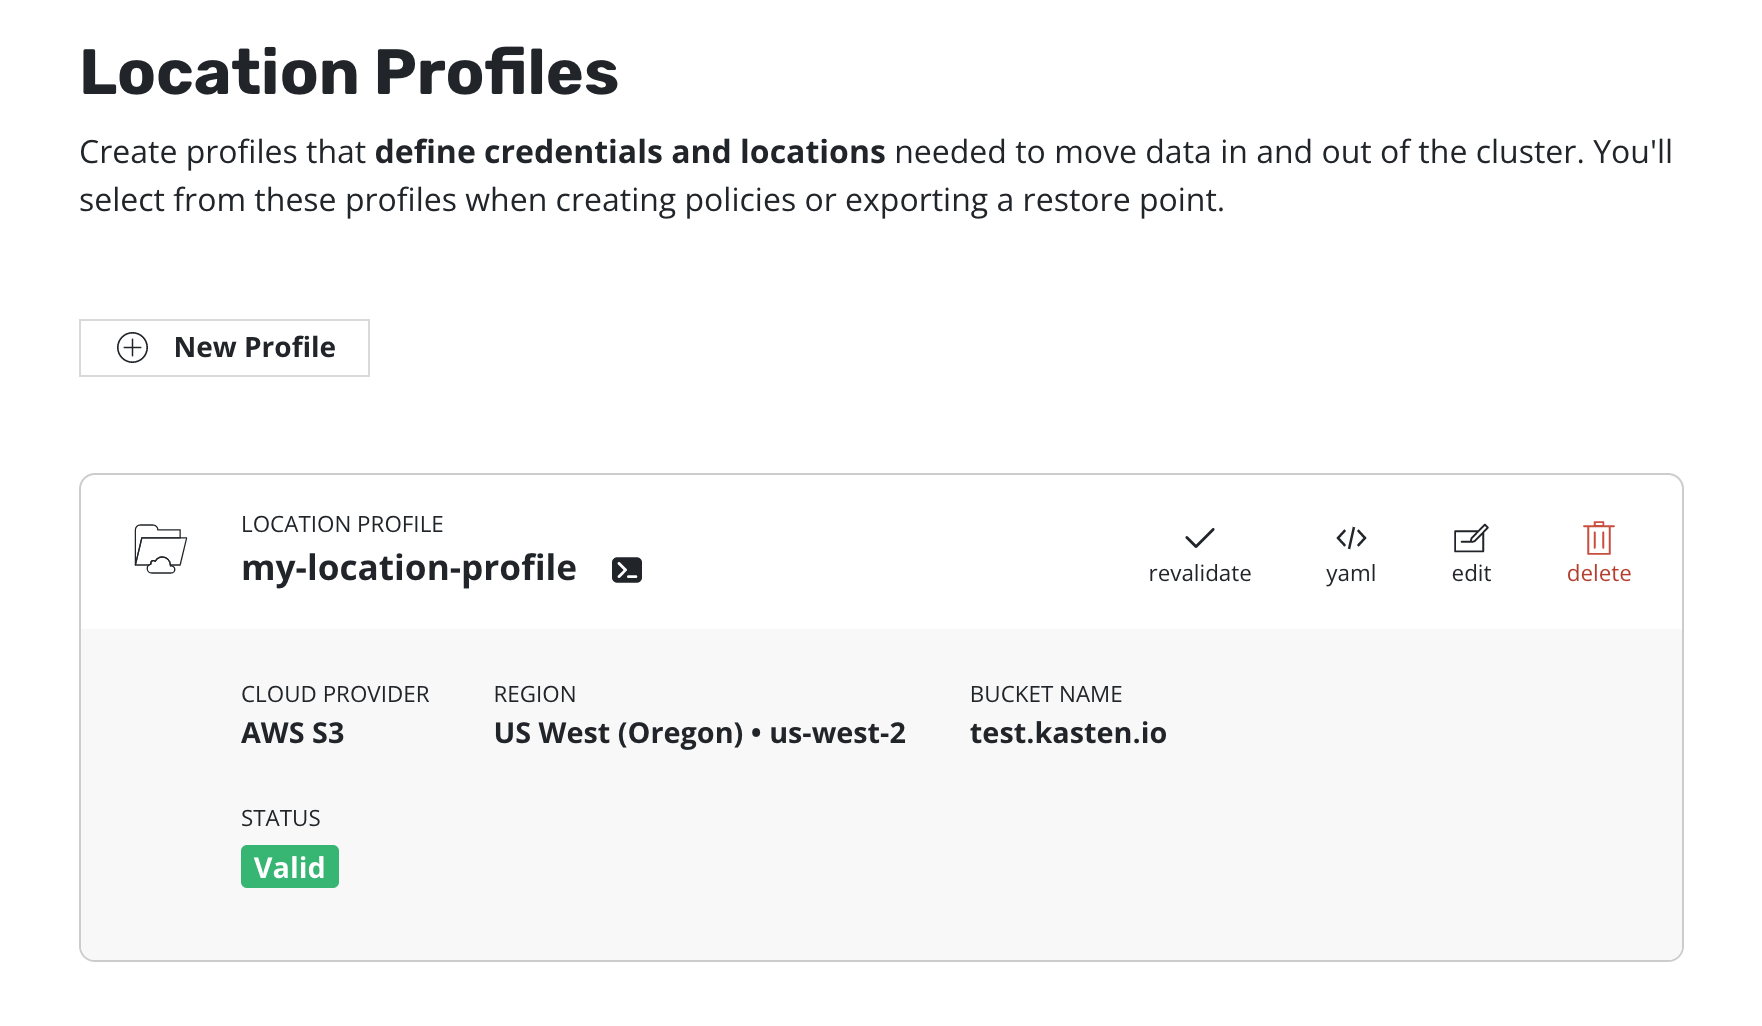Screen dimensions: 1762x1026
Task: Click the plus icon in New Profile
Action: coord(133,348)
